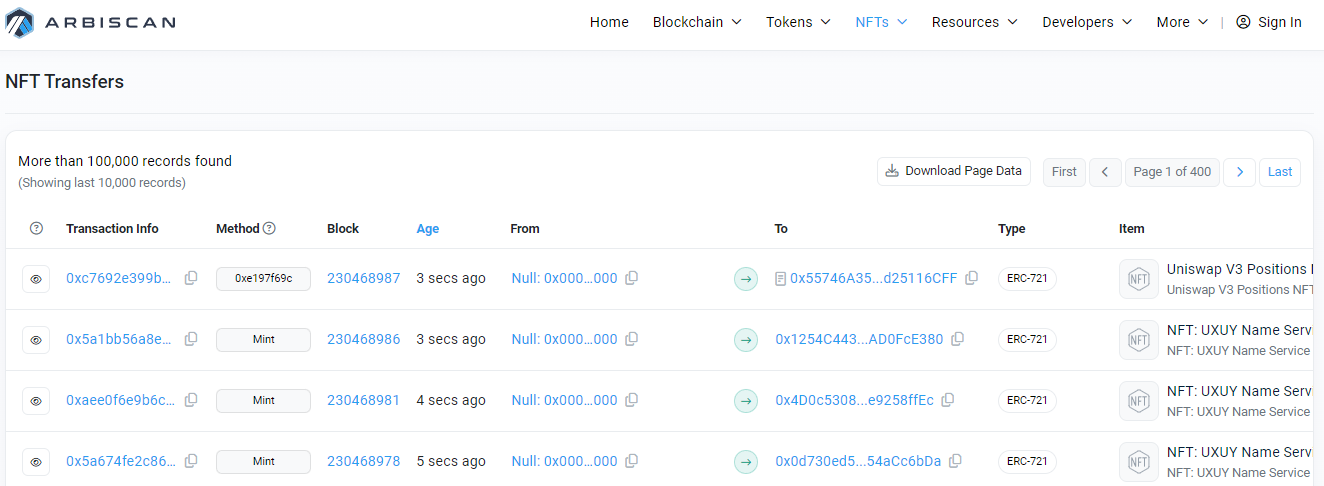Open block 230468987 link
The width and height of the screenshot is (1324, 486).
pos(363,278)
